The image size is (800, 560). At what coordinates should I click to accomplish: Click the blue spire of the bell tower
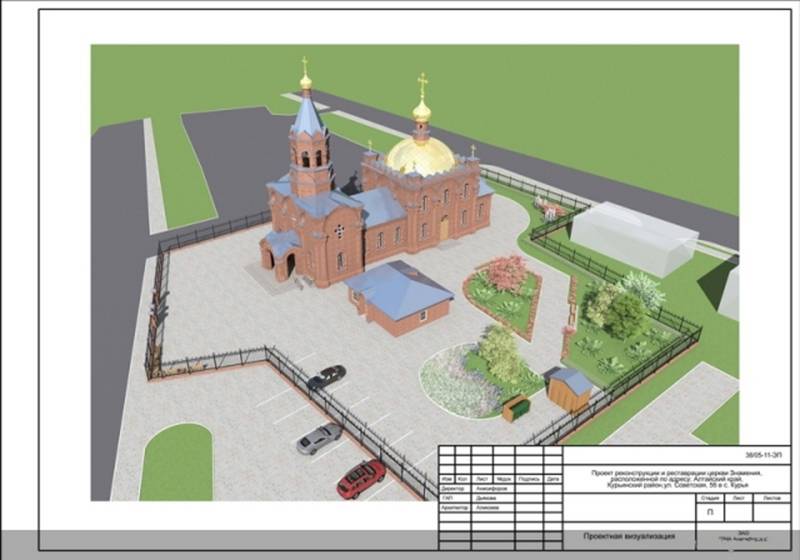pyautogui.click(x=307, y=116)
